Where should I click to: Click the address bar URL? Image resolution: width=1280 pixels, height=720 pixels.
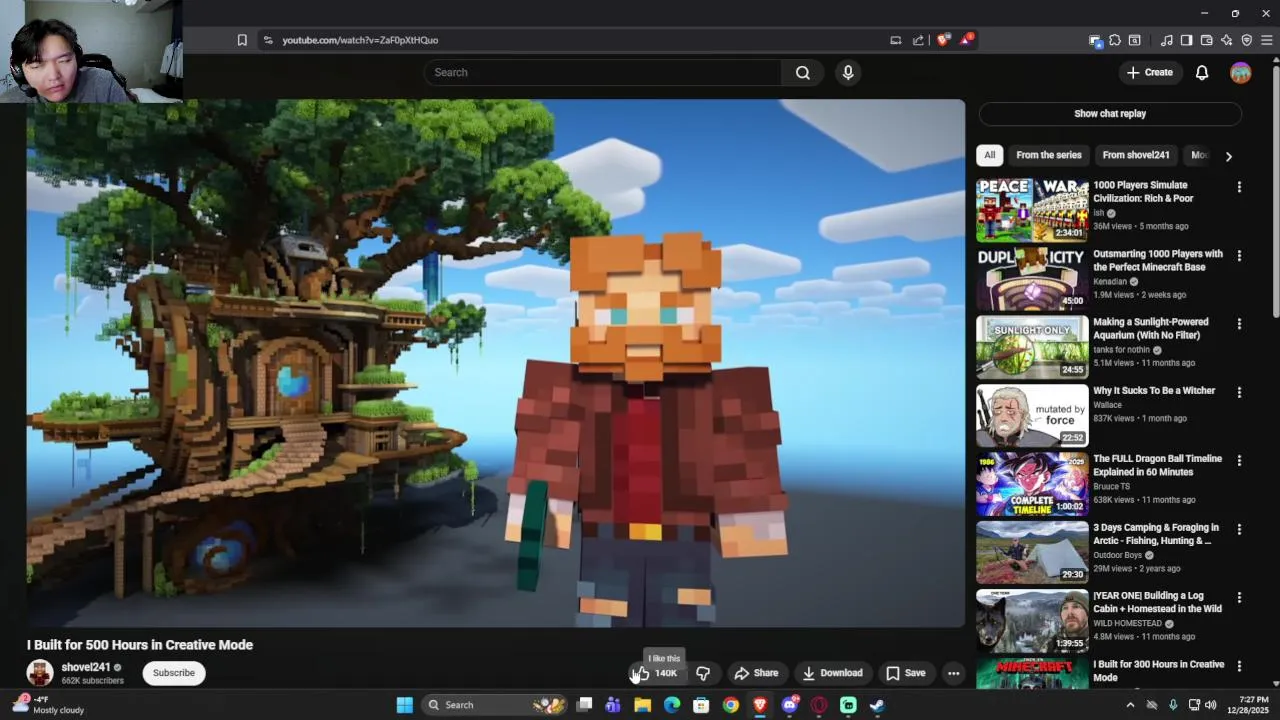click(x=360, y=40)
